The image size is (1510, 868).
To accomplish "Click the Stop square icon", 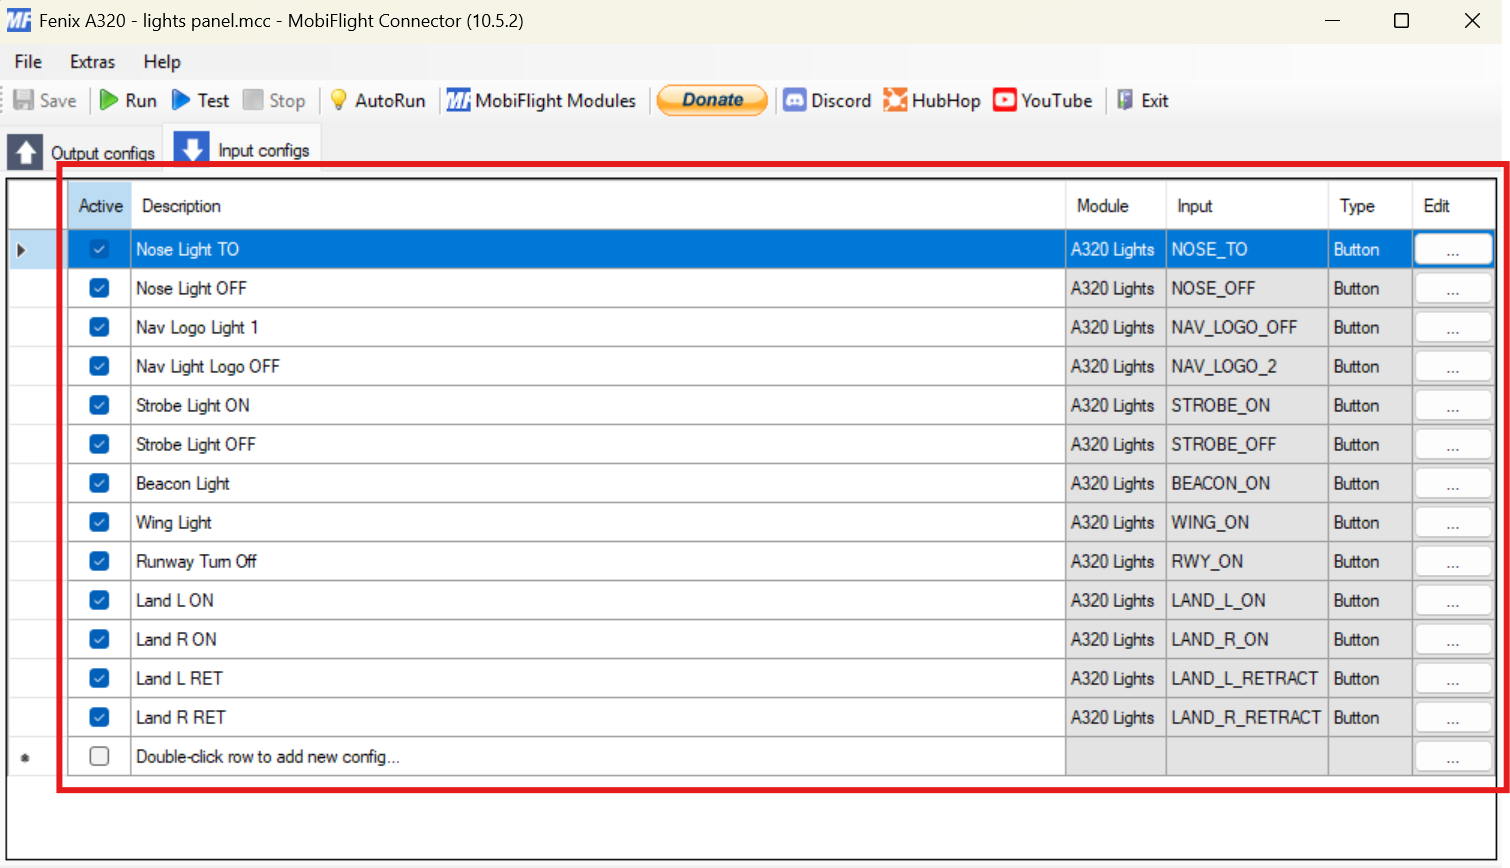I will (253, 100).
